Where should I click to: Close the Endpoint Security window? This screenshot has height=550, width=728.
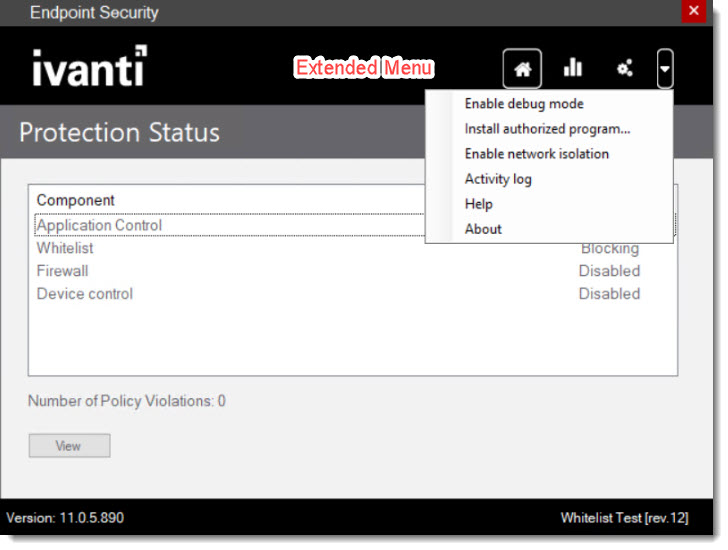click(692, 11)
